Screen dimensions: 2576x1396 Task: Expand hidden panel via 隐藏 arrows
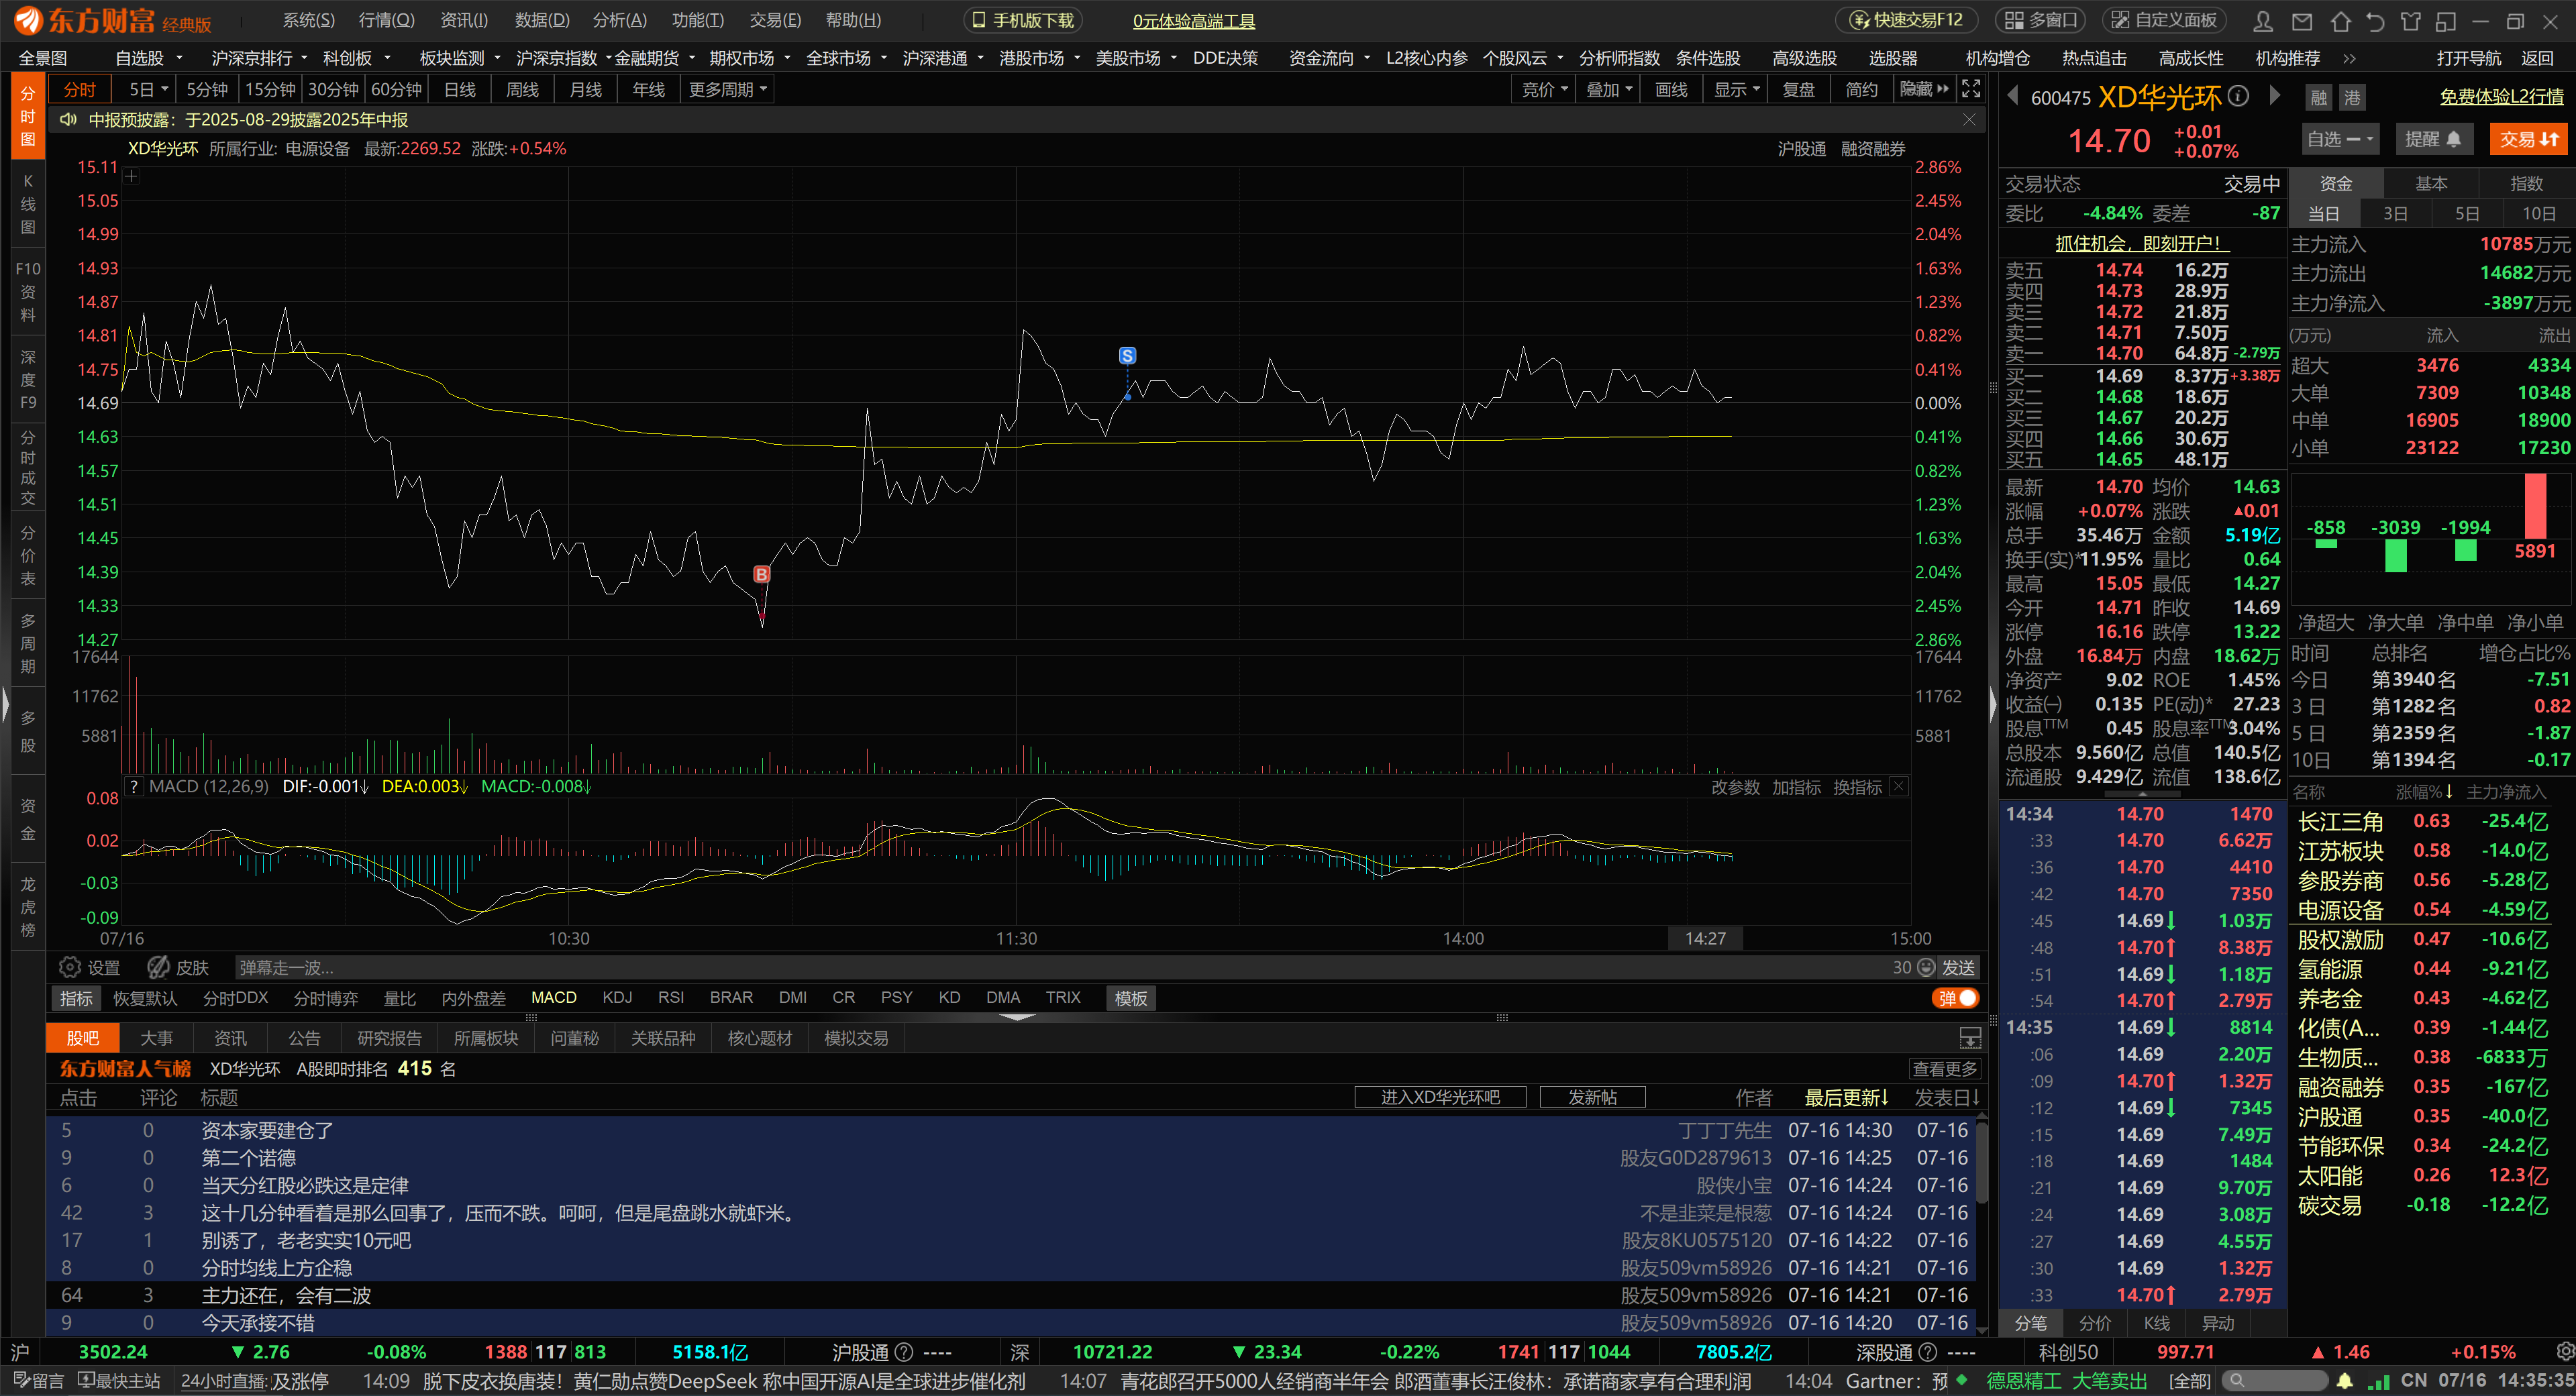[x=1925, y=89]
